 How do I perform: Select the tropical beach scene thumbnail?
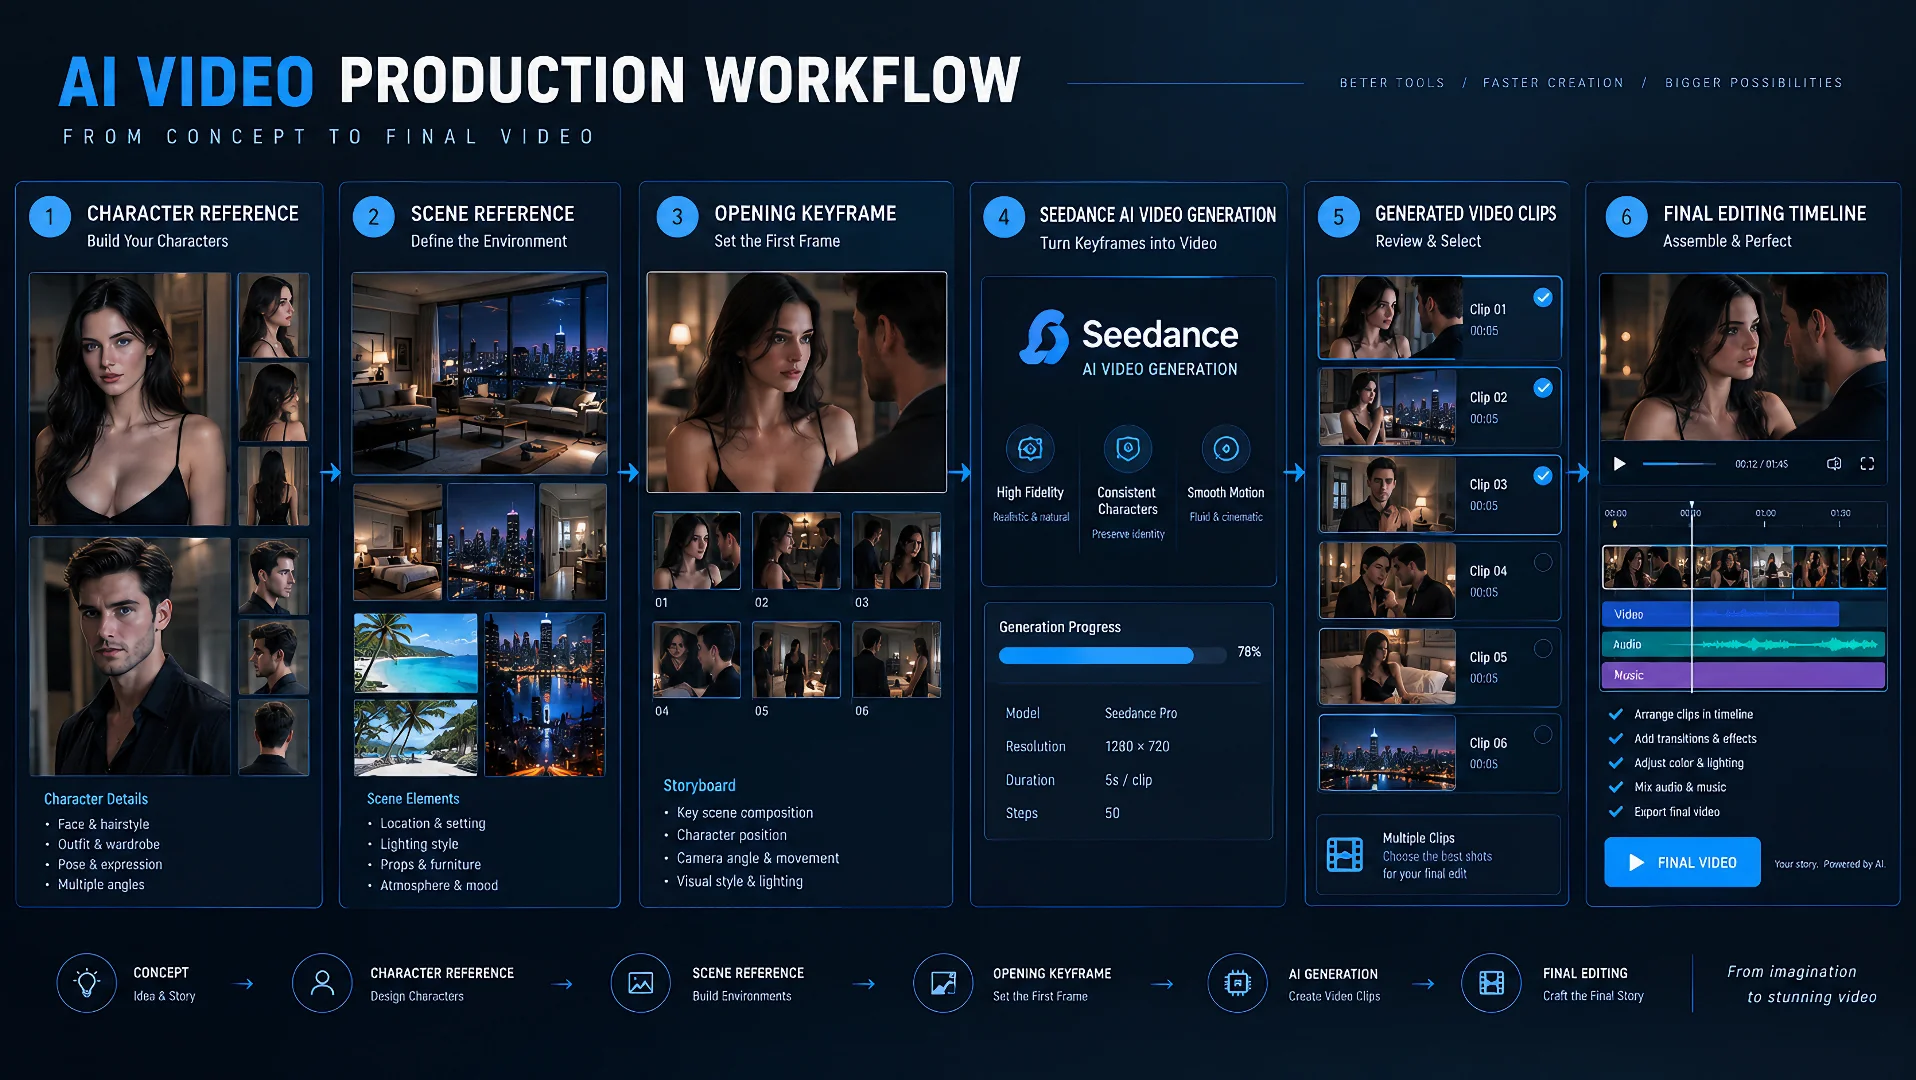[415, 653]
